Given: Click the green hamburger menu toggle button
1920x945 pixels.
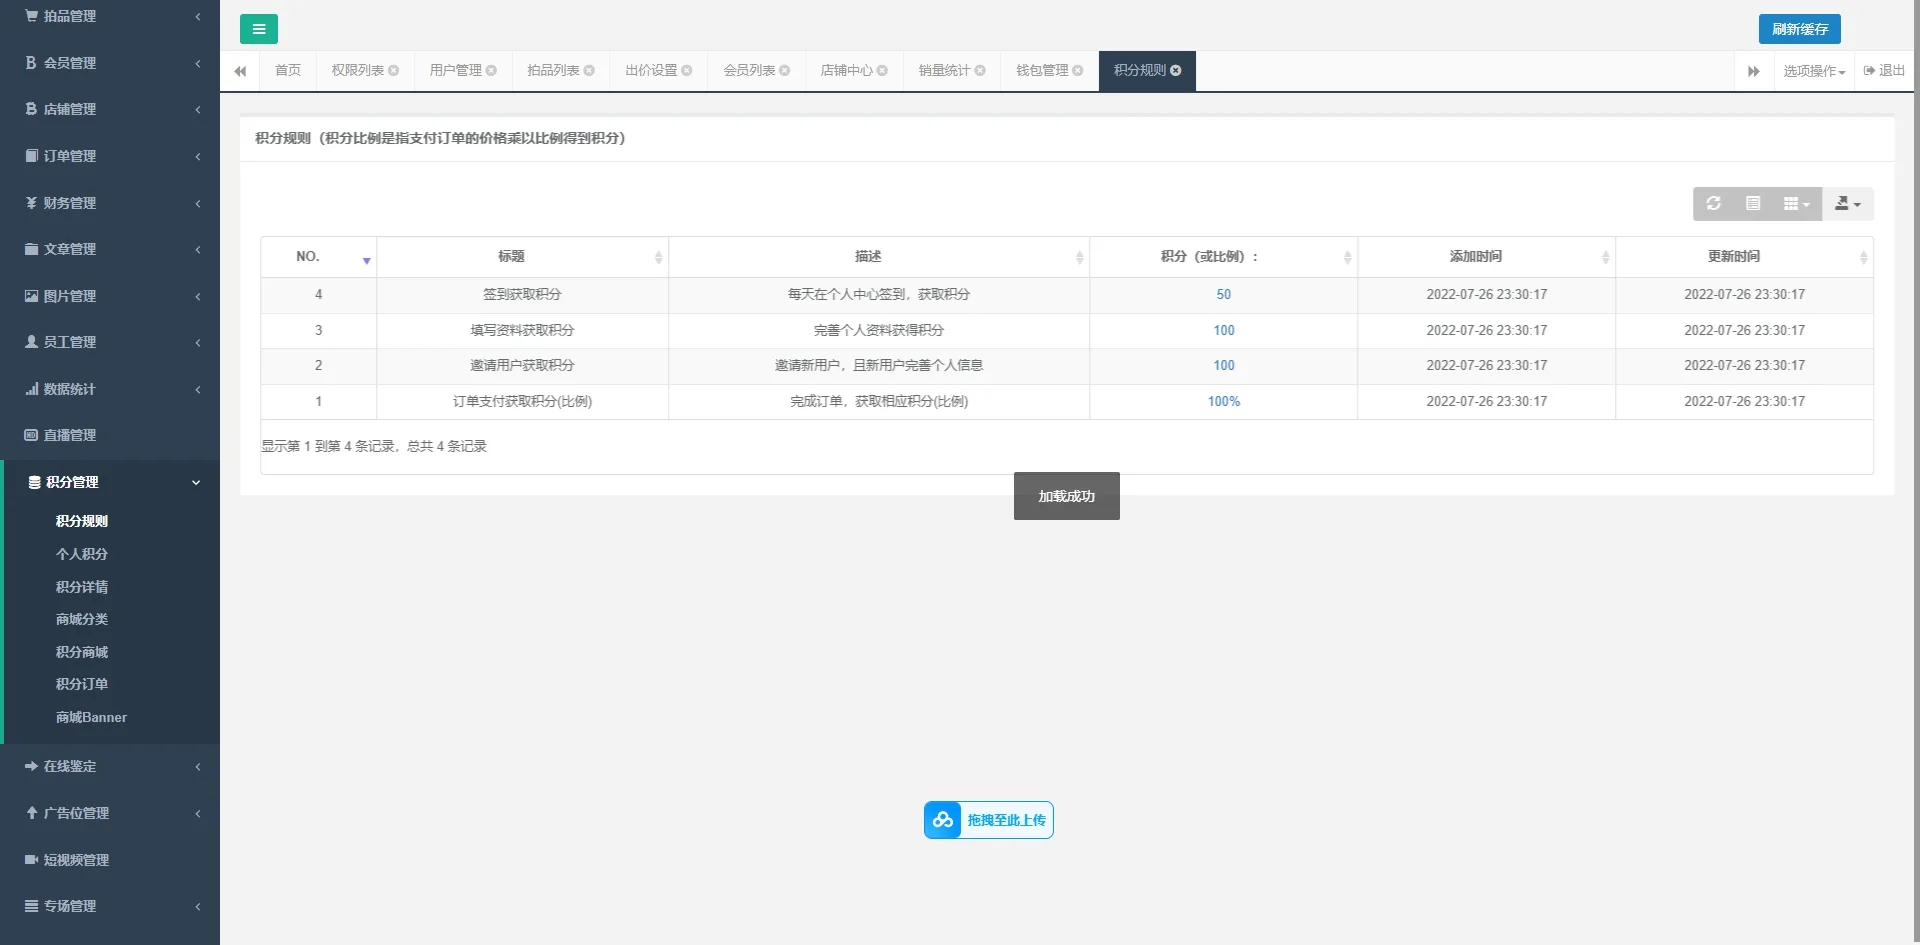Looking at the screenshot, I should click(258, 29).
